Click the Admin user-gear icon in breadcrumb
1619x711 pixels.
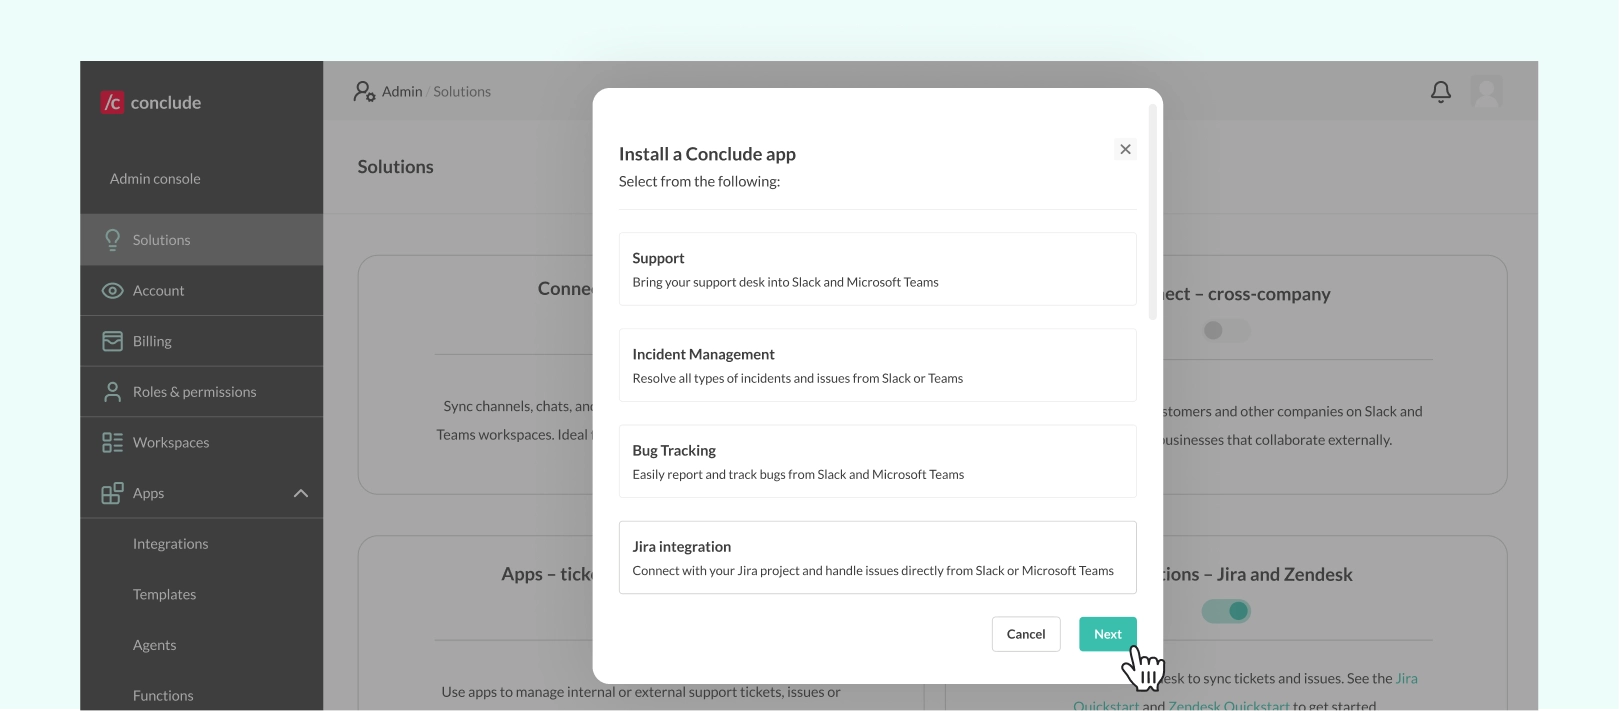coord(364,91)
